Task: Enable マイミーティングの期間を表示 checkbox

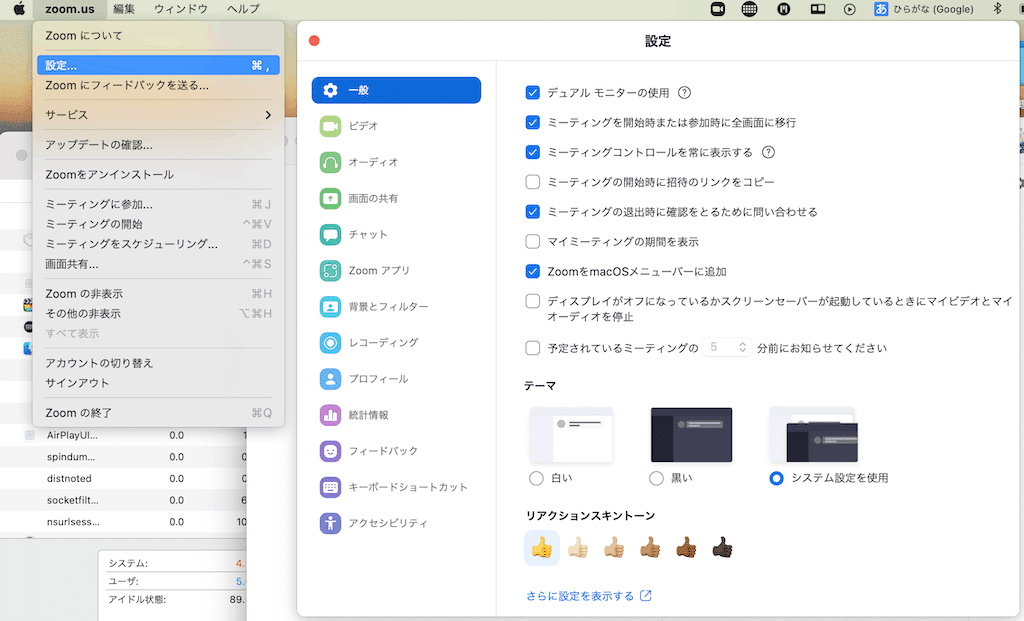Action: (x=533, y=242)
